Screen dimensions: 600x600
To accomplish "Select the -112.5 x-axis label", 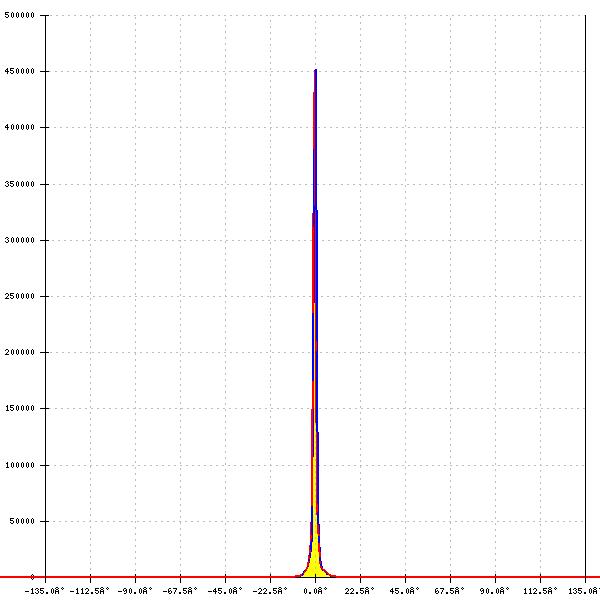I will pyautogui.click(x=90, y=591).
